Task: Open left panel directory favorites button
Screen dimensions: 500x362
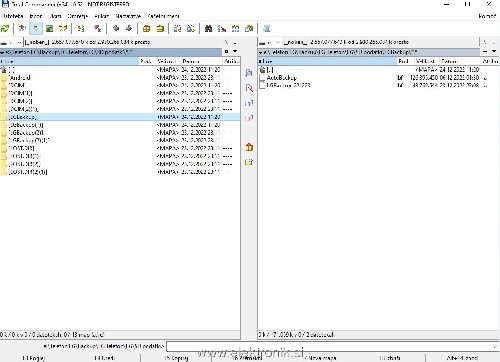Action: click(227, 51)
